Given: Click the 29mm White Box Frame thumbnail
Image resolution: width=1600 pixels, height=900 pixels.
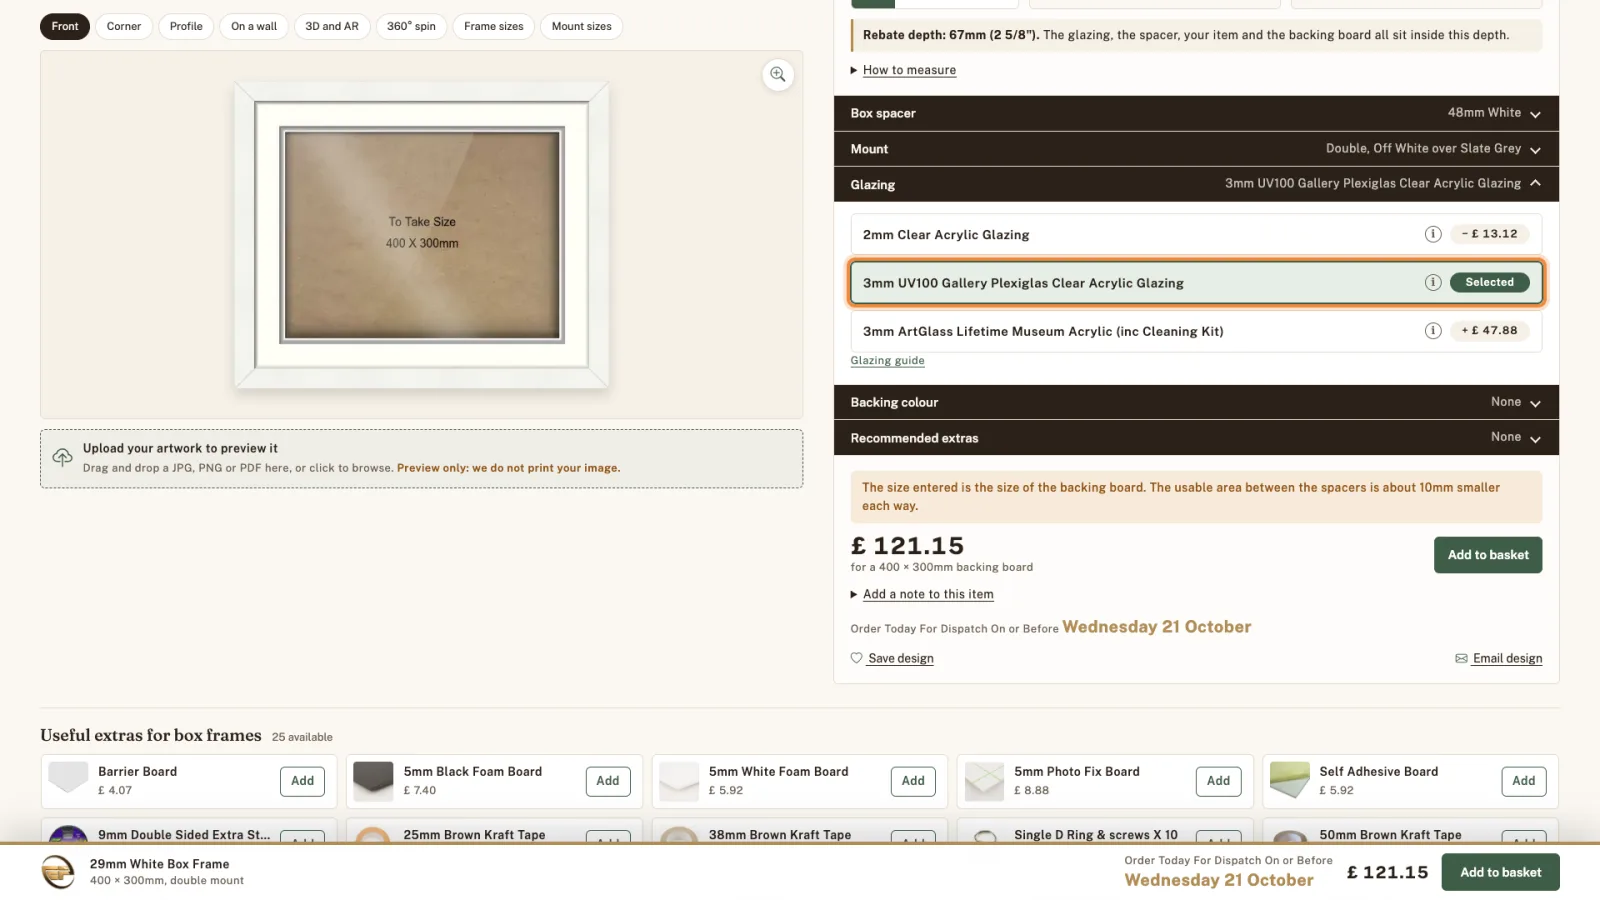Looking at the screenshot, I should [59, 872].
